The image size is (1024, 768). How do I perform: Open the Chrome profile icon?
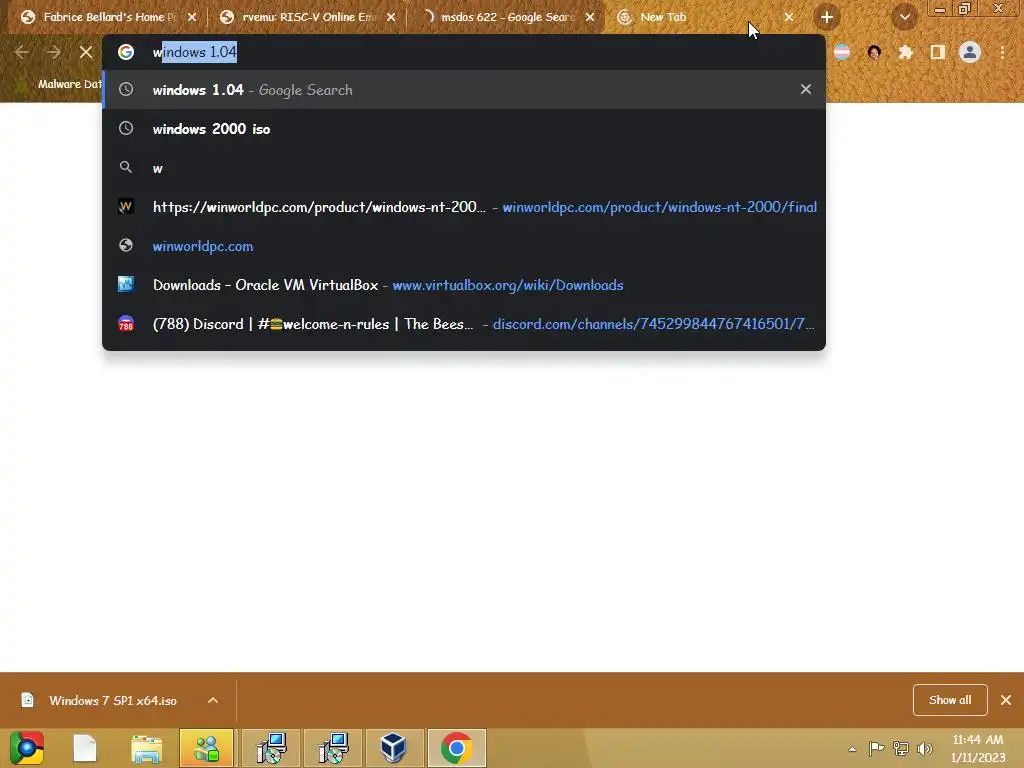pos(970,52)
